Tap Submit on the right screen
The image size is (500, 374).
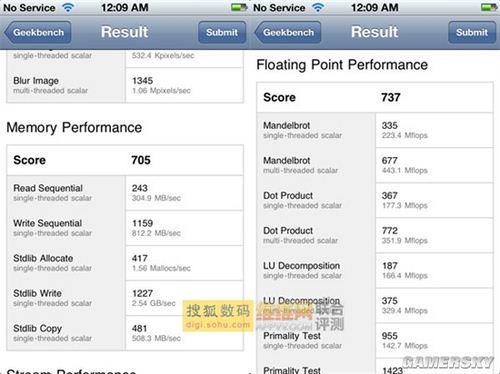[x=472, y=32]
